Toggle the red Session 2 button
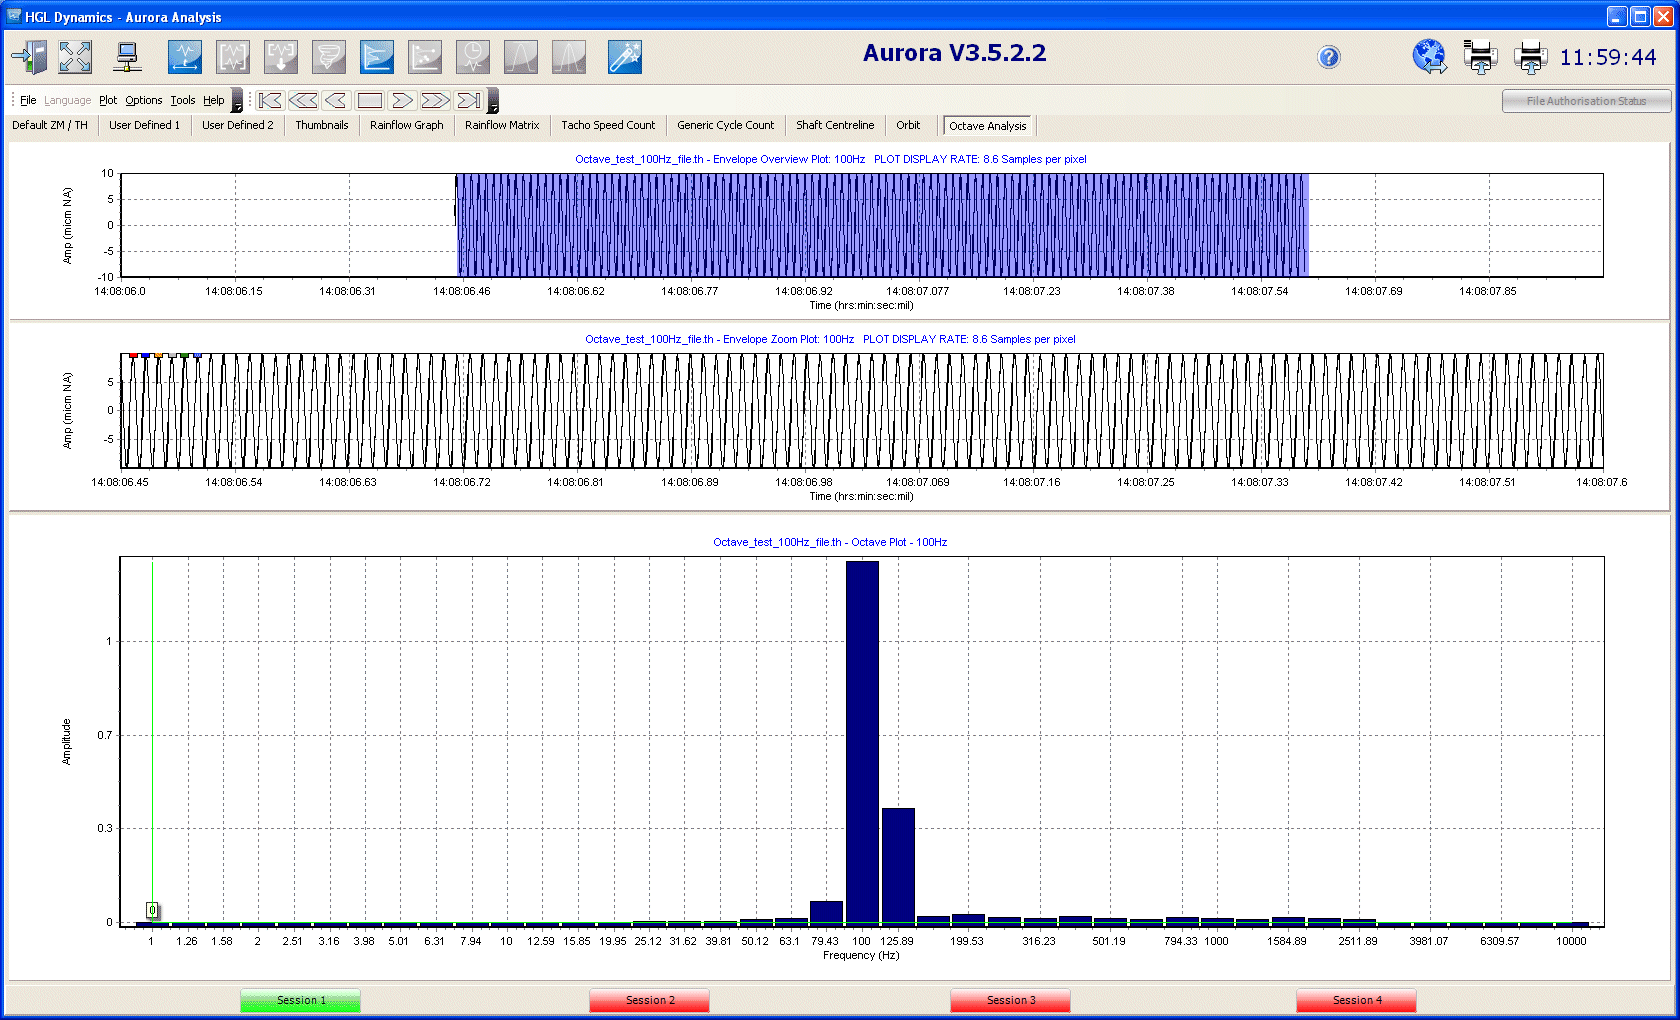This screenshot has width=1680, height=1020. tap(649, 1000)
